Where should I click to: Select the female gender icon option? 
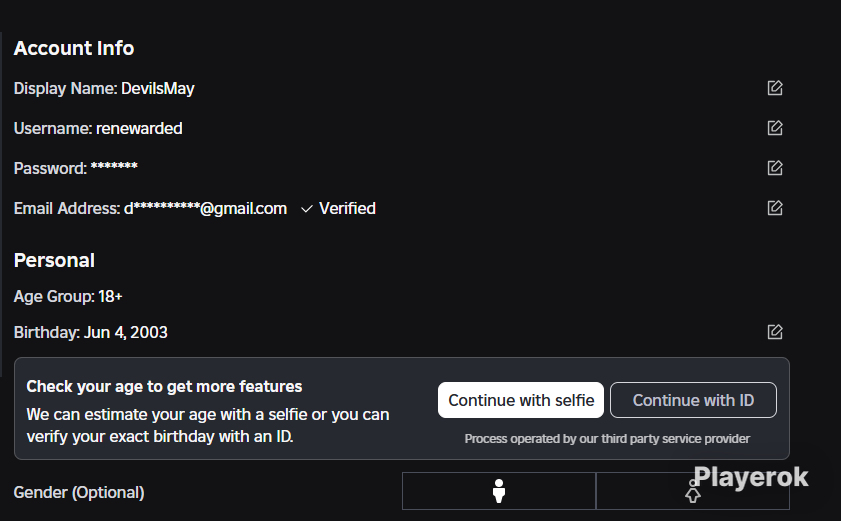pos(692,491)
